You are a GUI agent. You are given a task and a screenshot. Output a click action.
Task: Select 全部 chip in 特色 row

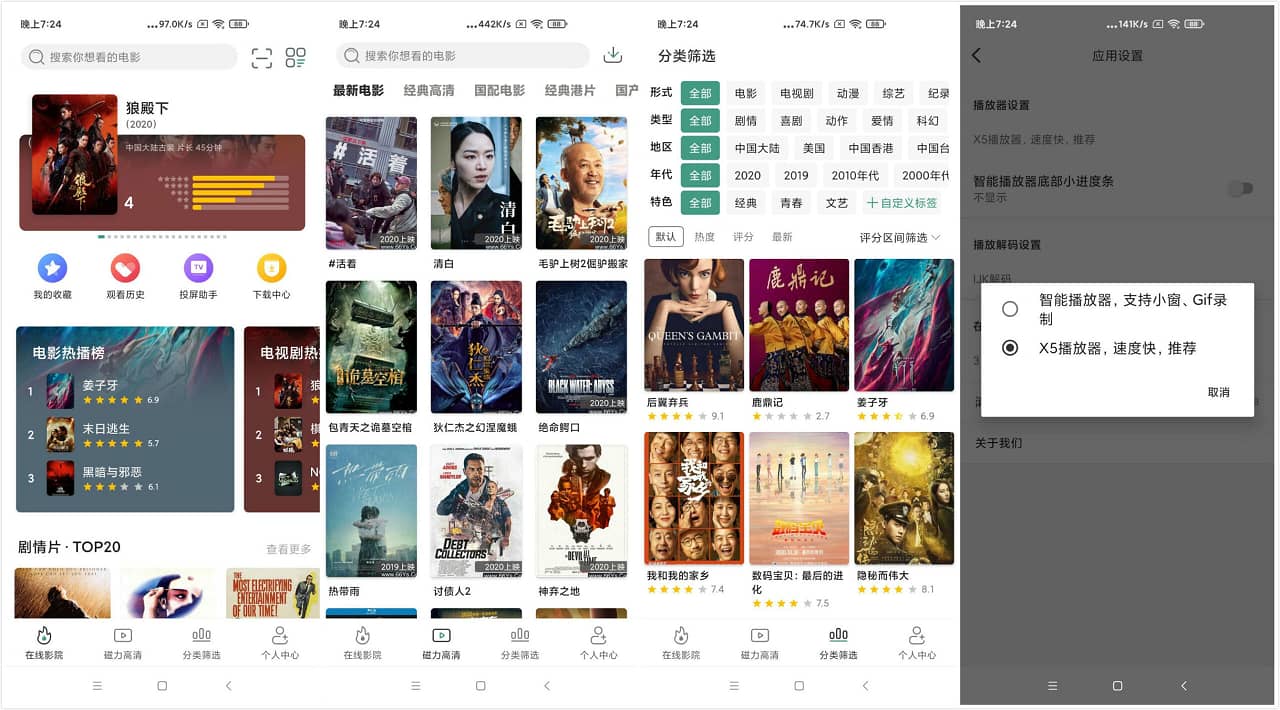(700, 202)
